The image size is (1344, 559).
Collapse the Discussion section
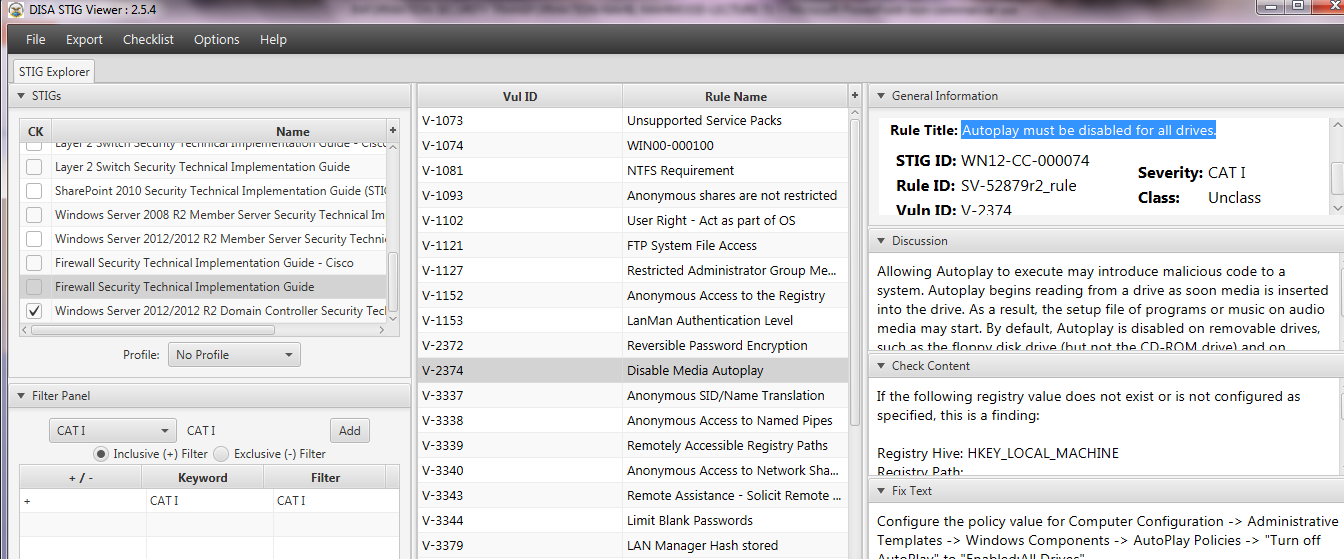tap(881, 241)
